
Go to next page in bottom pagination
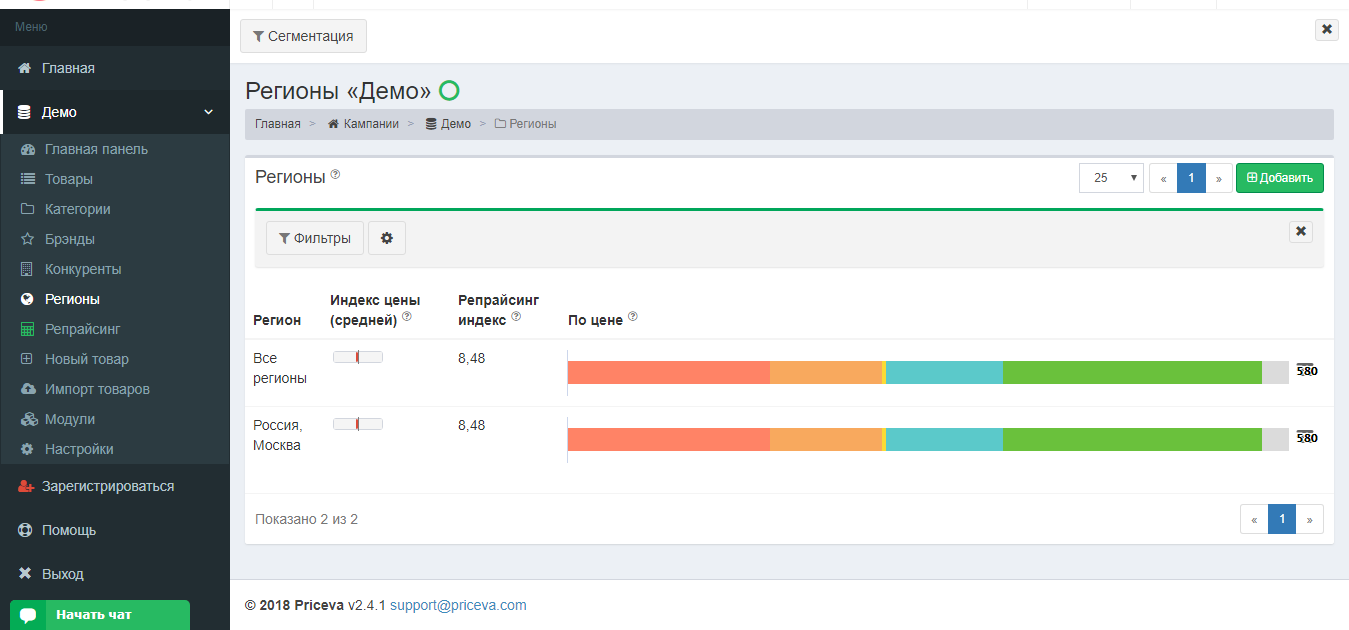click(1310, 519)
